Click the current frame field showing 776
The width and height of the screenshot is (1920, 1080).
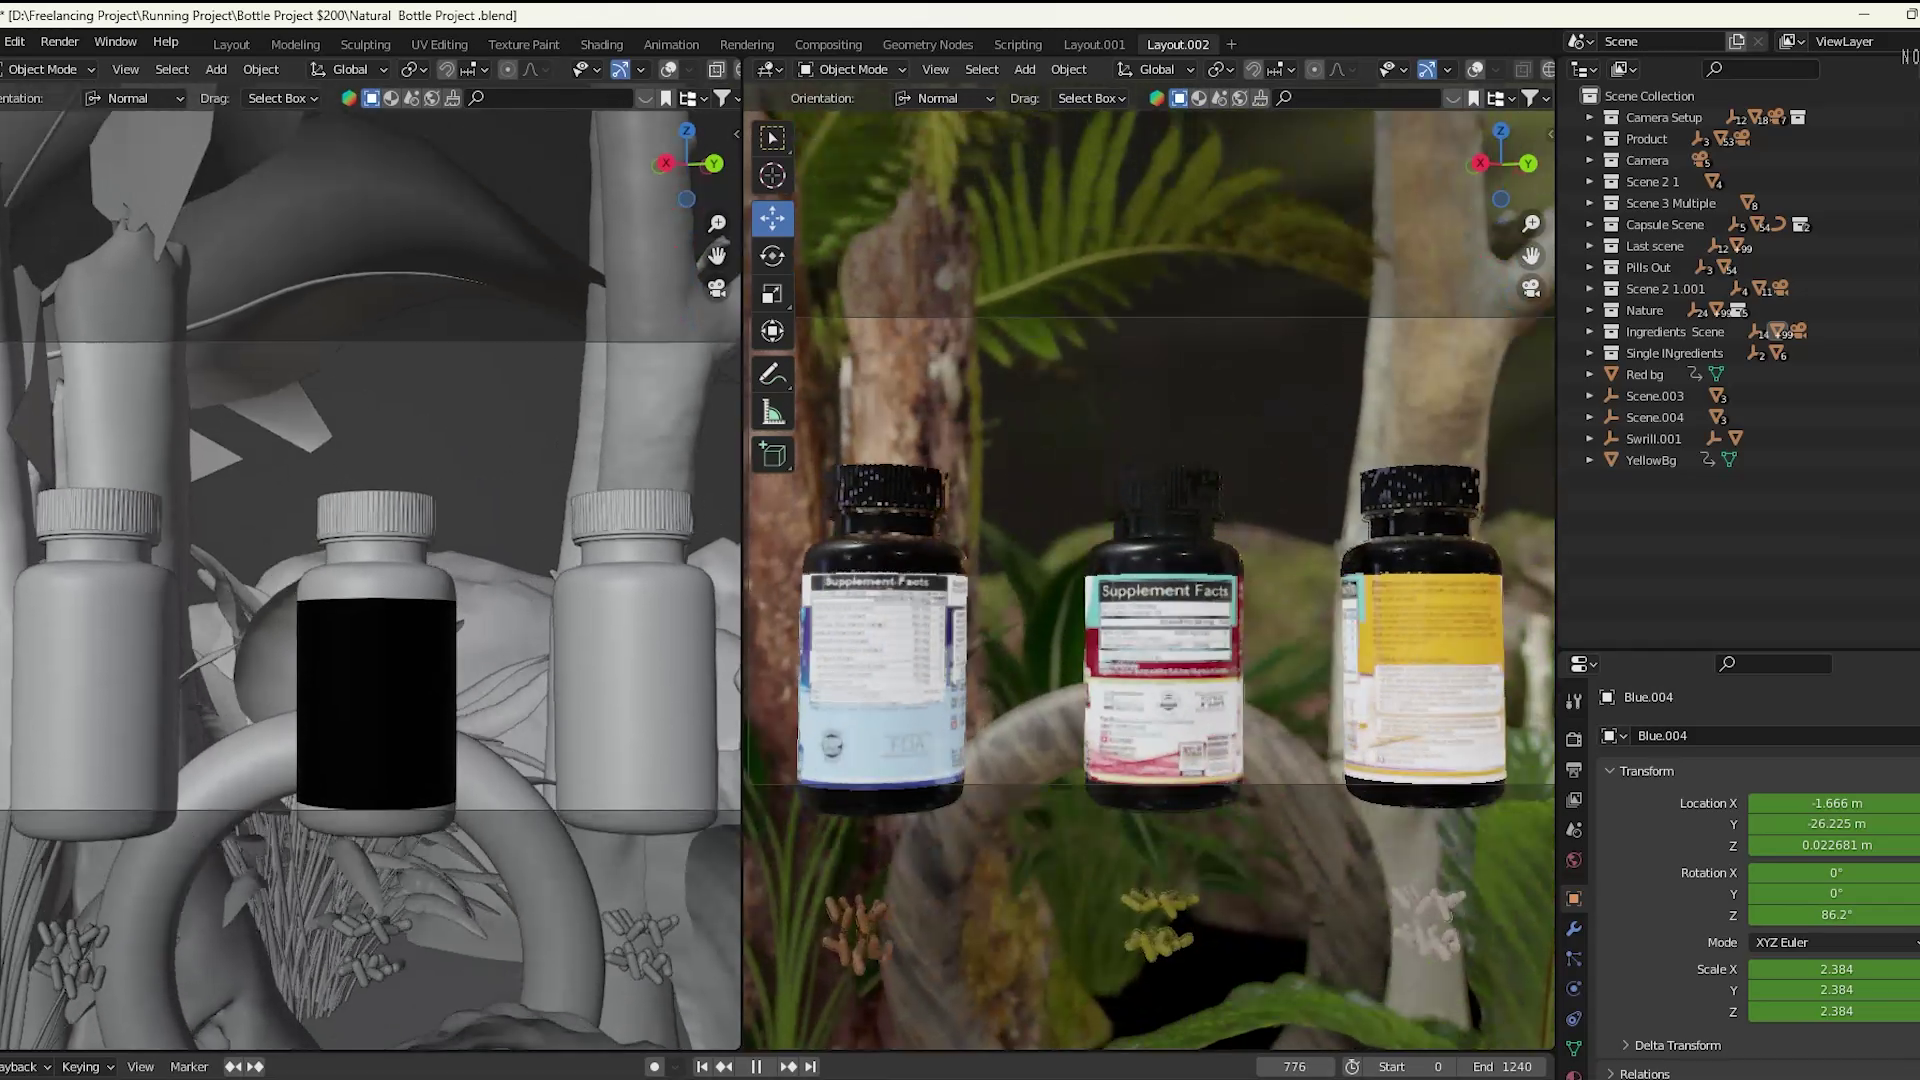1295,1066
